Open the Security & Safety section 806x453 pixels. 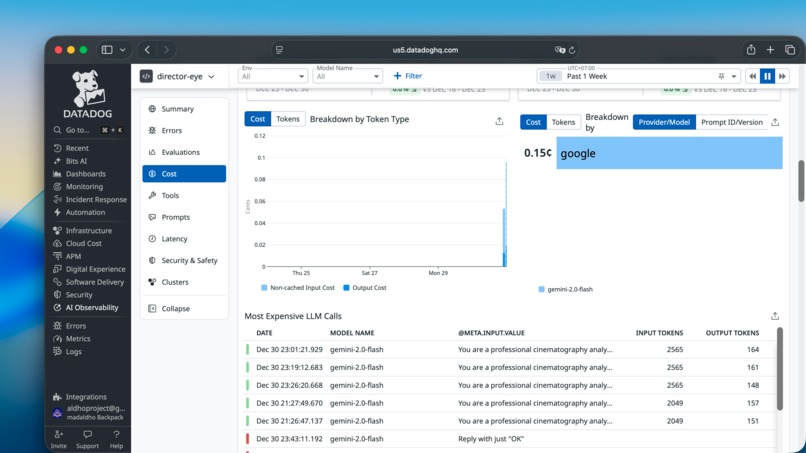point(184,260)
